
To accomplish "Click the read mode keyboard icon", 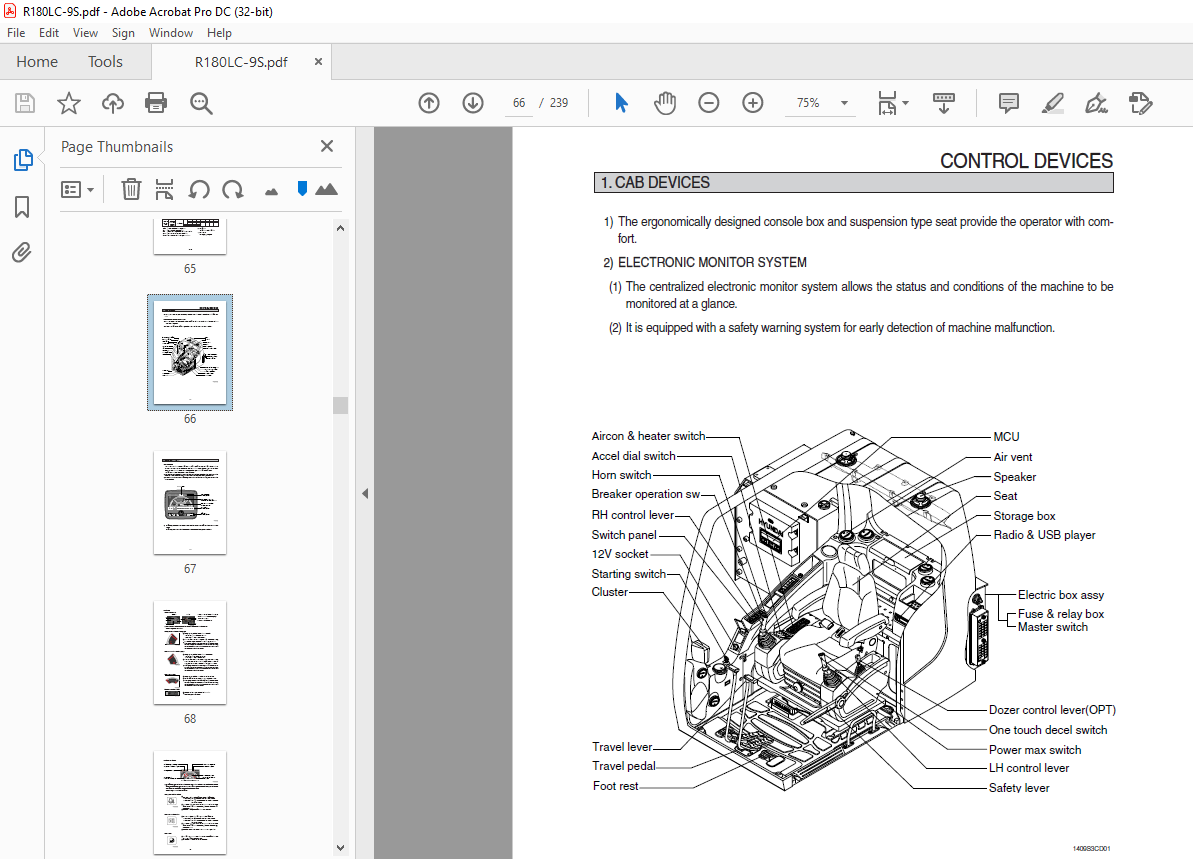I will point(943,103).
